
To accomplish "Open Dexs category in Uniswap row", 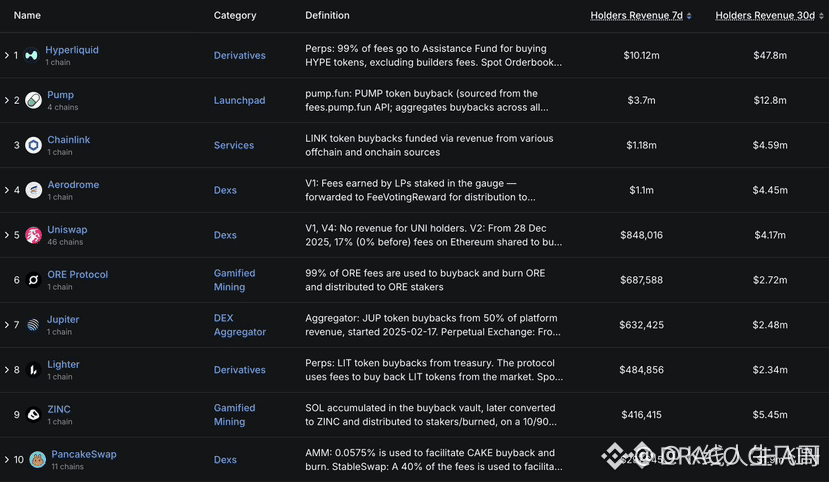I will click(225, 235).
